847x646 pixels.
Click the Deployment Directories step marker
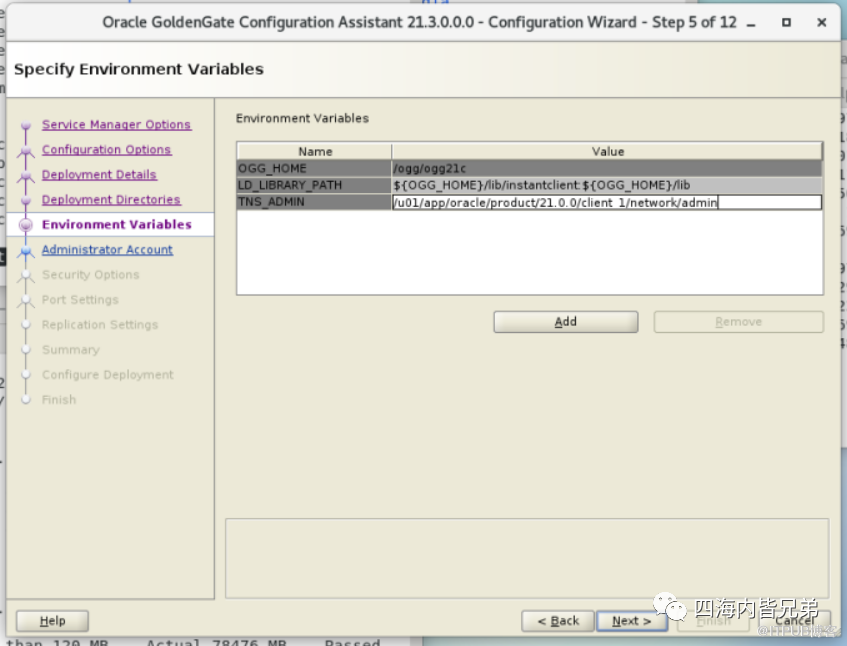[25, 200]
